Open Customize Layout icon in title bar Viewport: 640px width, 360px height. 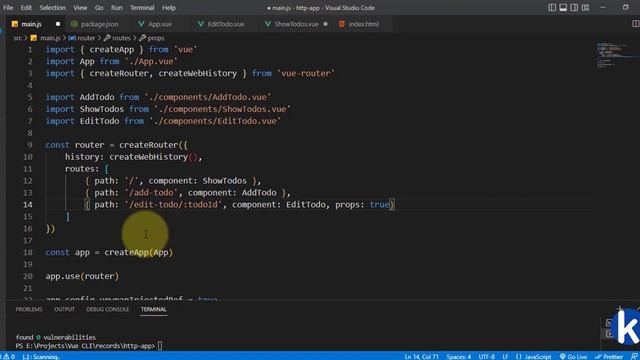point(585,8)
